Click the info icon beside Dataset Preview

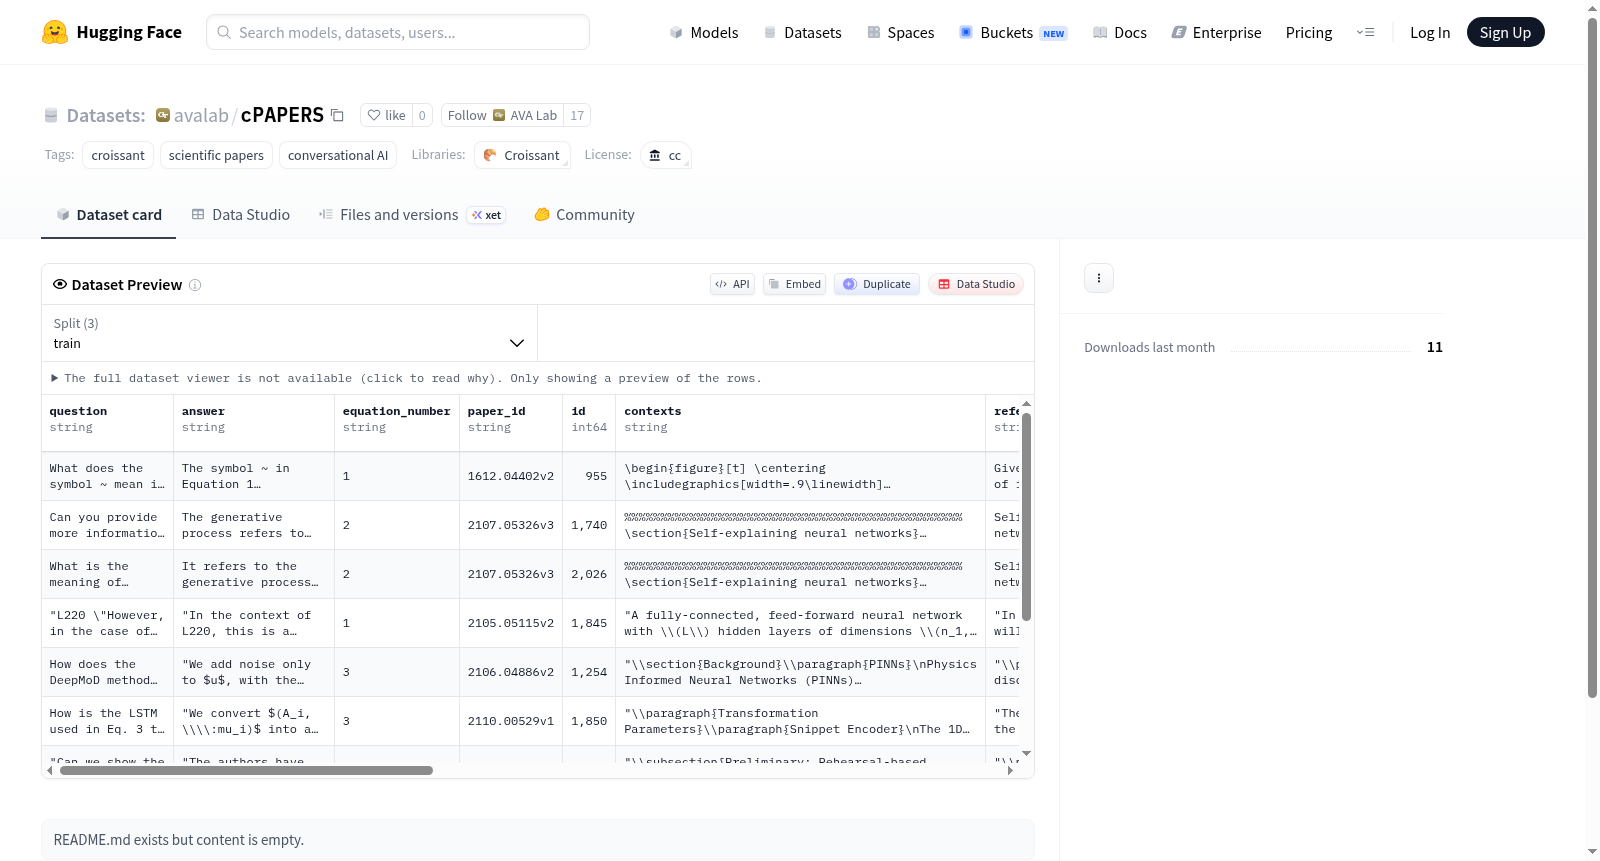click(x=195, y=285)
